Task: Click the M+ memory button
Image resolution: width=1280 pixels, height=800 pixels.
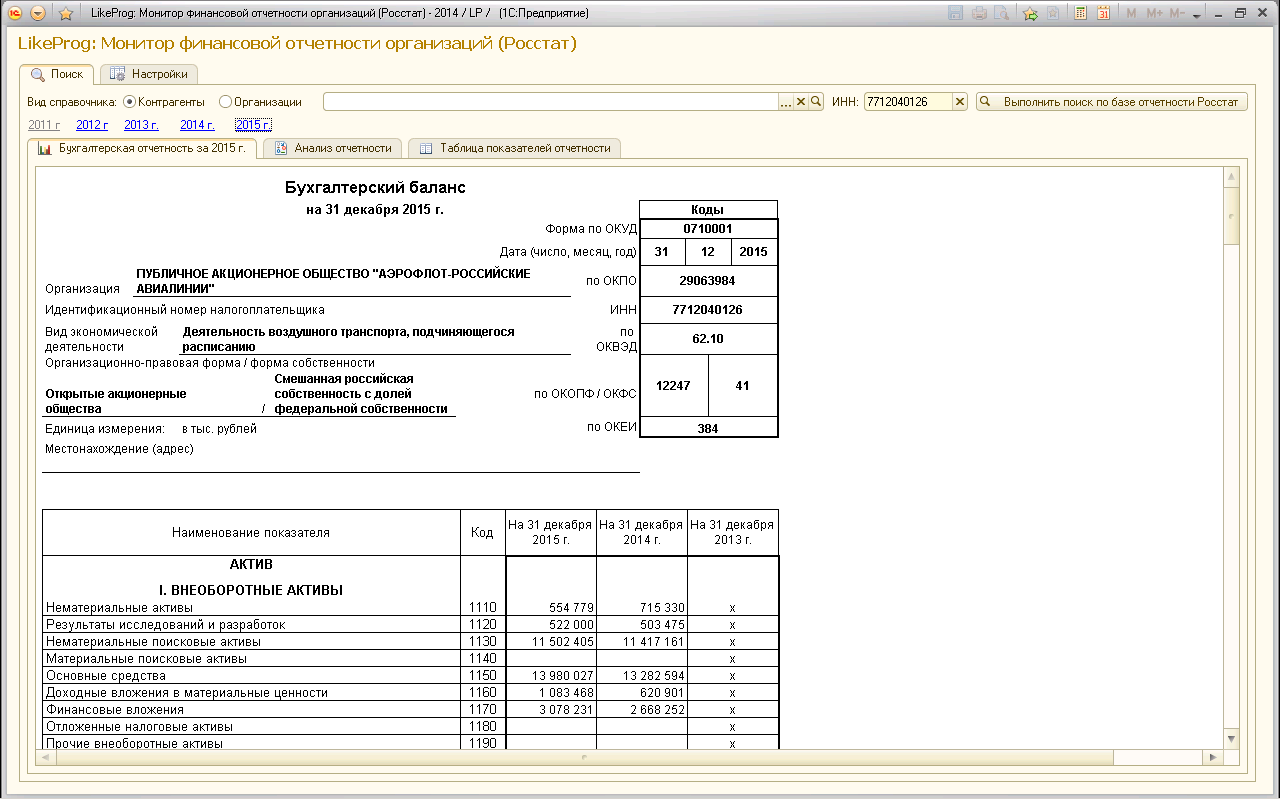Action: [1154, 13]
